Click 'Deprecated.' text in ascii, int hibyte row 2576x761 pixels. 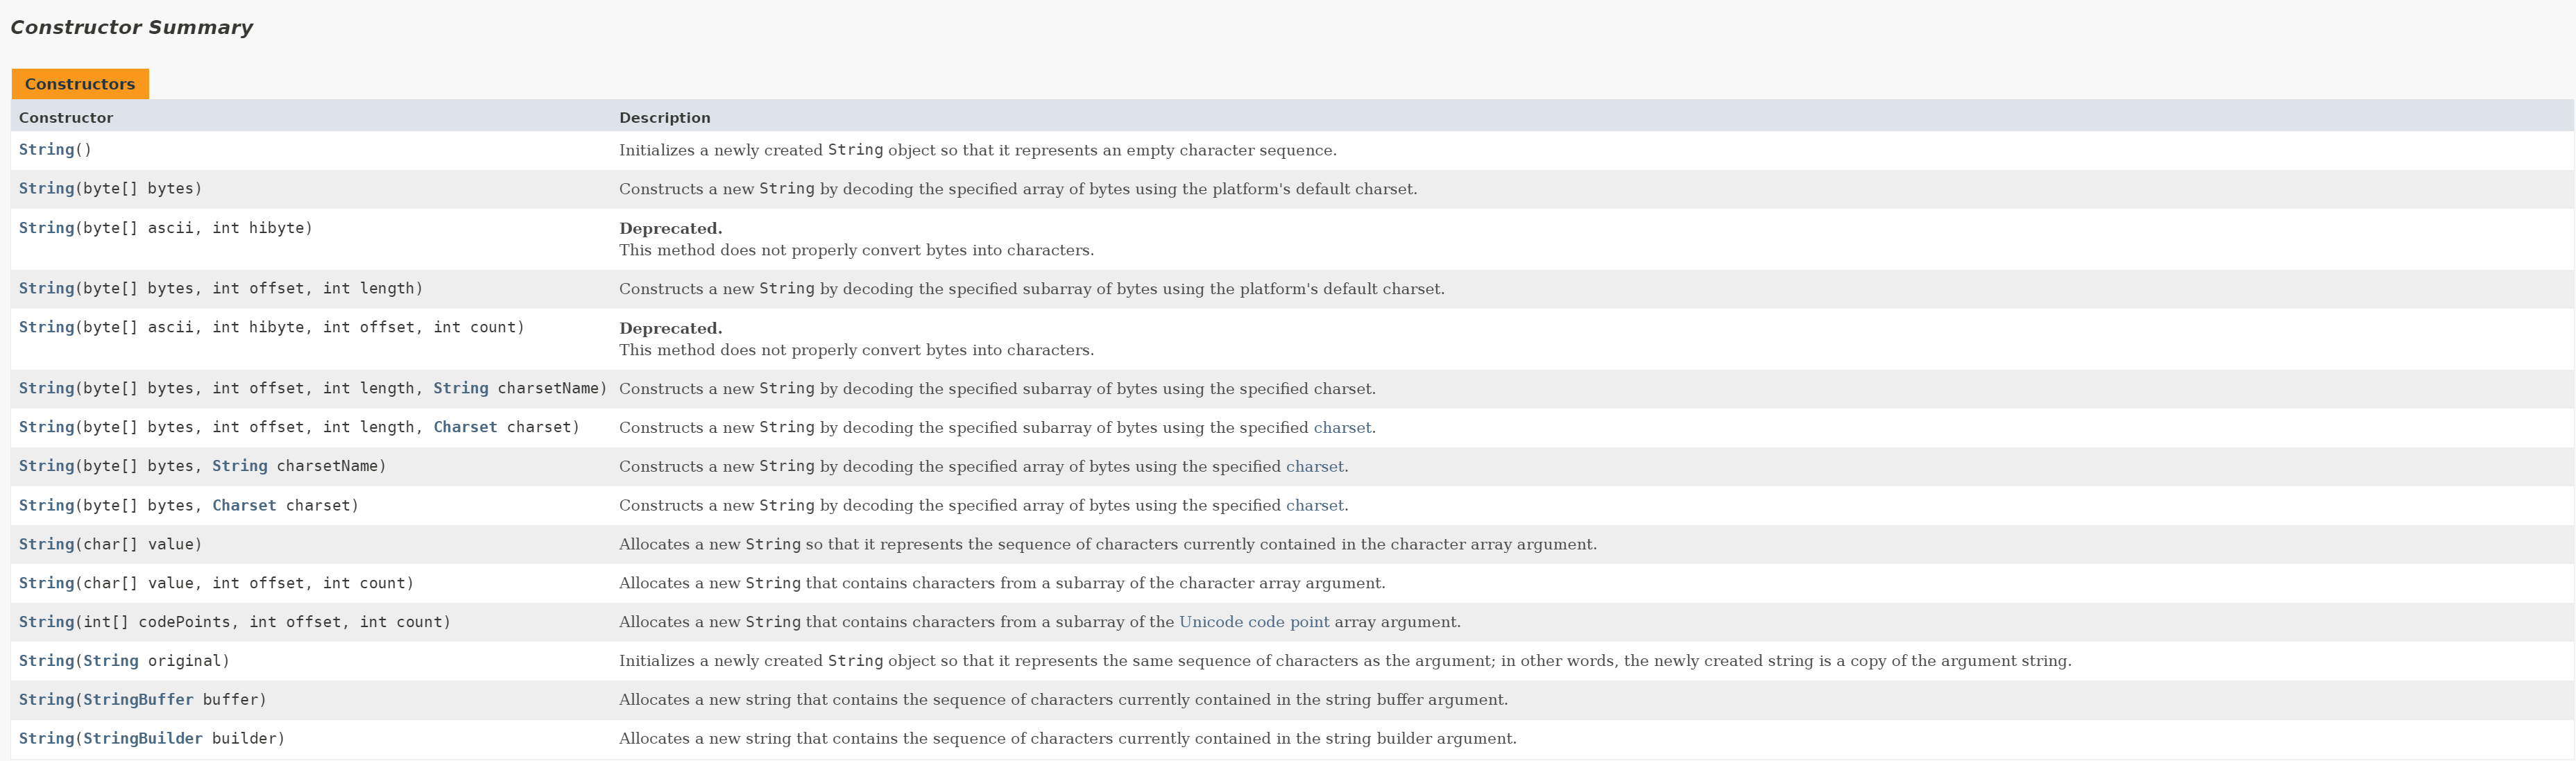[670, 228]
